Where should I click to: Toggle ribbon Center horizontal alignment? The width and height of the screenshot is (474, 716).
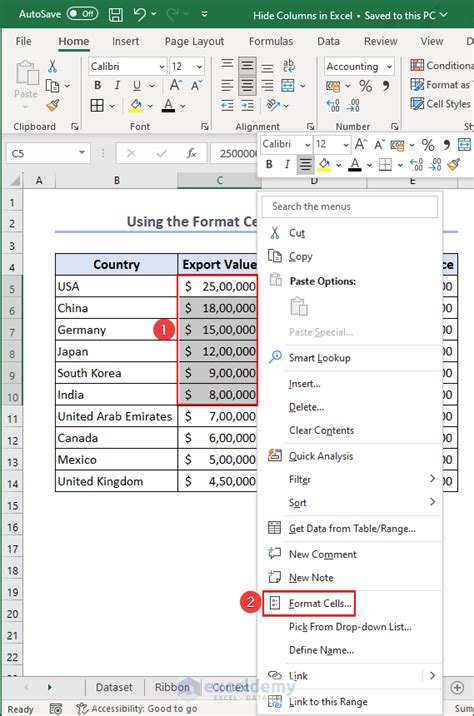[x=247, y=85]
